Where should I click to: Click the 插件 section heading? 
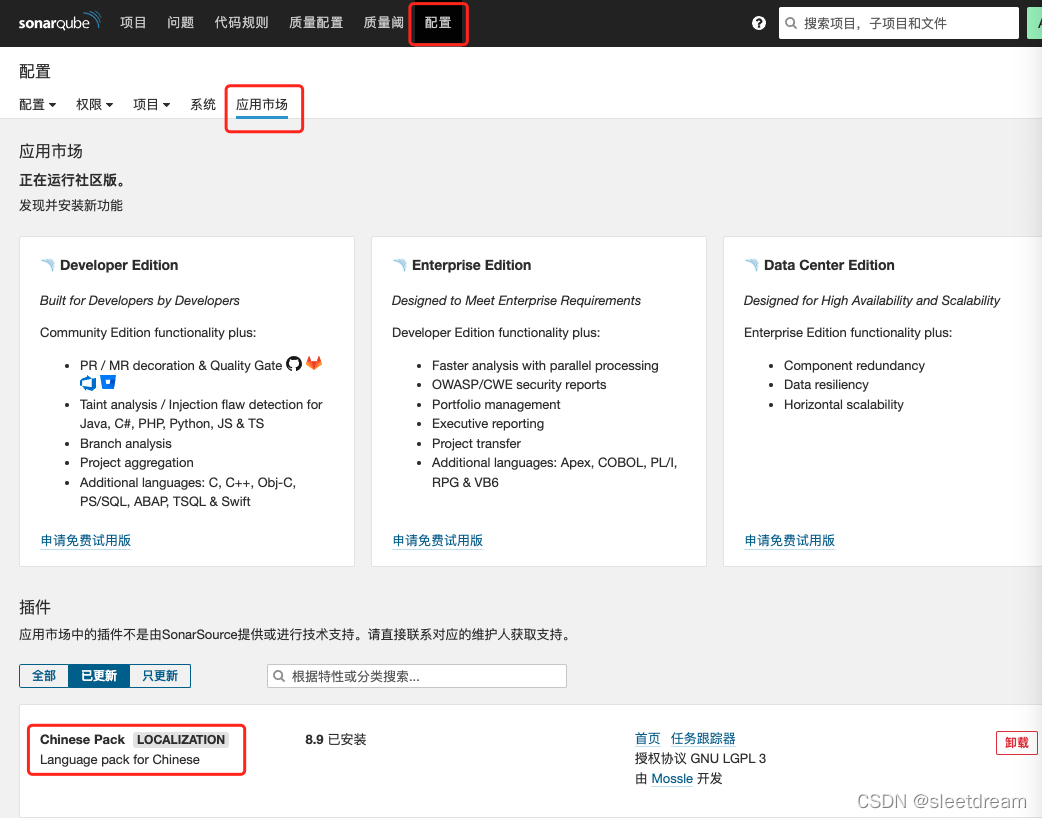pyautogui.click(x=35, y=607)
